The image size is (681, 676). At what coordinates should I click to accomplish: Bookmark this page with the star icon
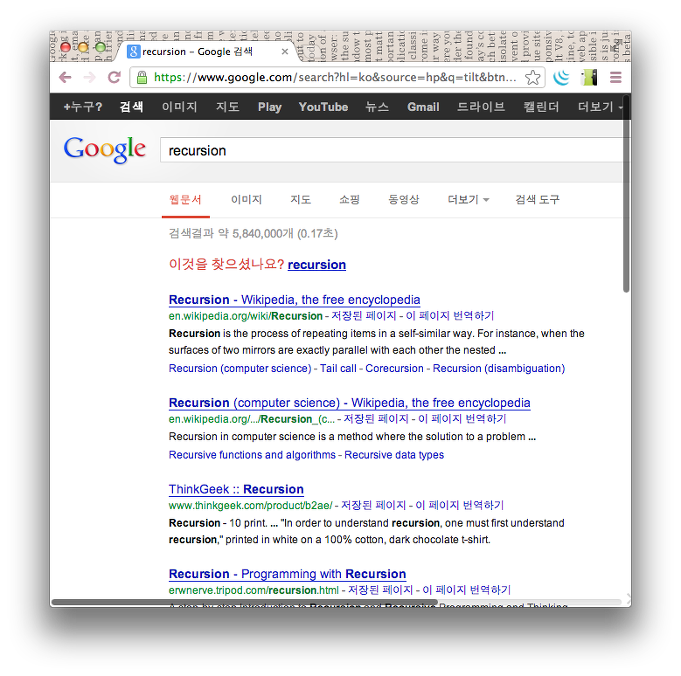click(x=532, y=78)
